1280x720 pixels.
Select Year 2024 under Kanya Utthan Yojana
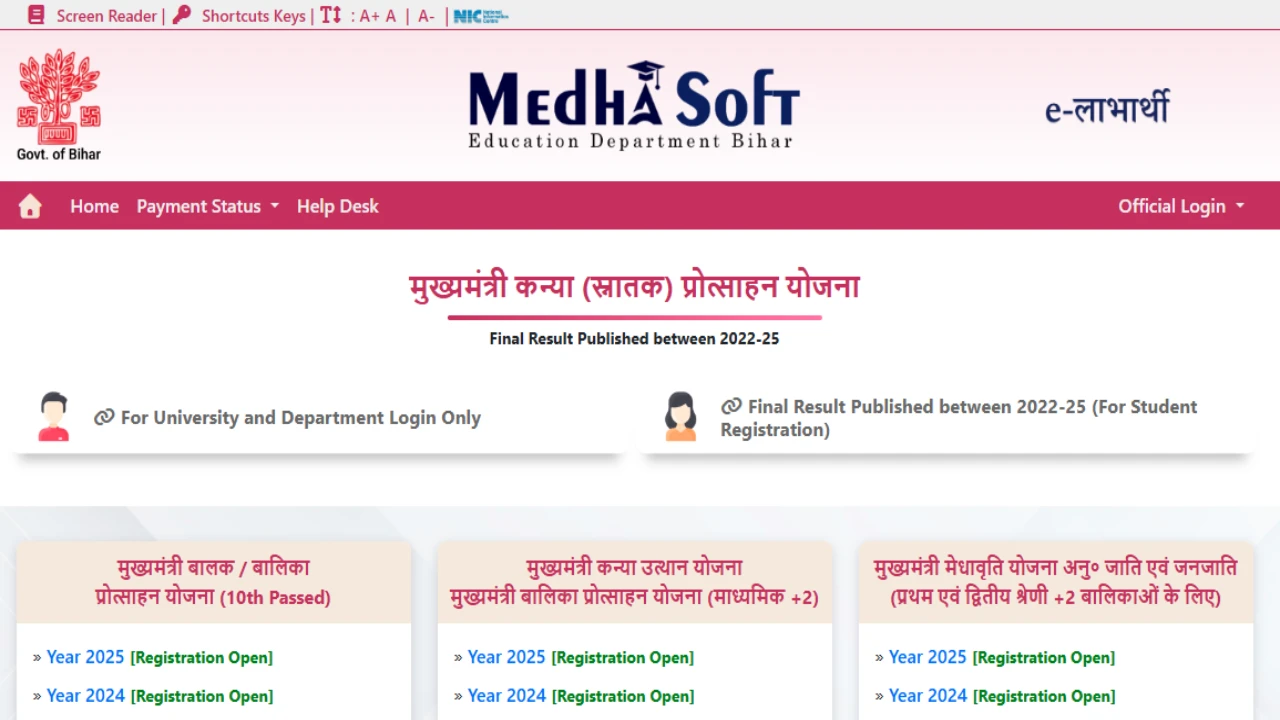pos(507,696)
